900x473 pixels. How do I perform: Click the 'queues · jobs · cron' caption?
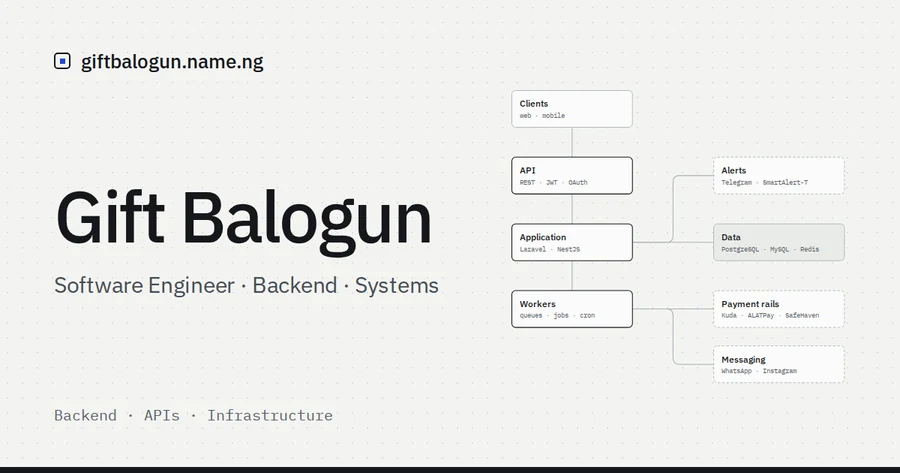point(557,315)
